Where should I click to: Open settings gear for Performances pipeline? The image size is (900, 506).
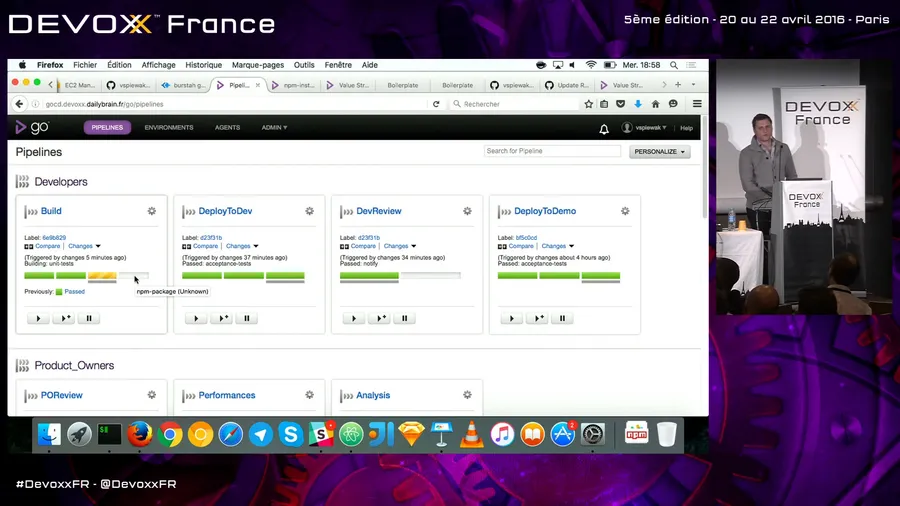309,395
